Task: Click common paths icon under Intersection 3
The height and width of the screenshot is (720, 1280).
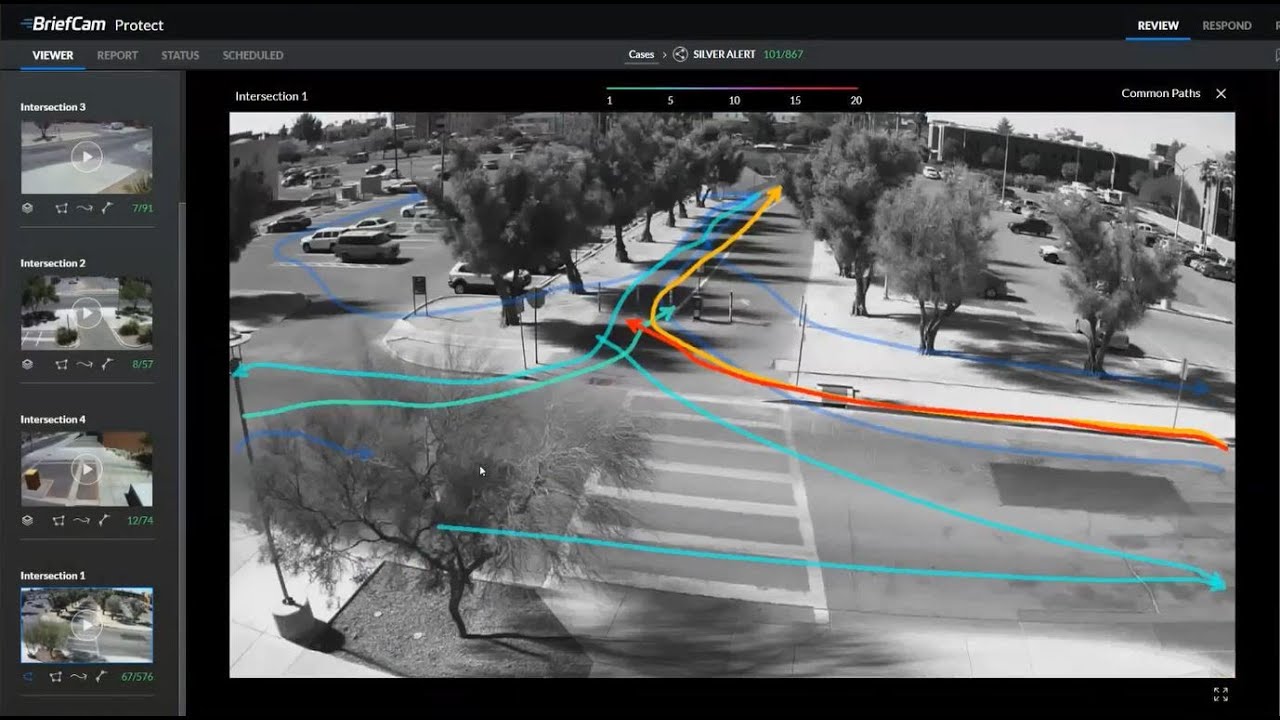Action: point(105,208)
